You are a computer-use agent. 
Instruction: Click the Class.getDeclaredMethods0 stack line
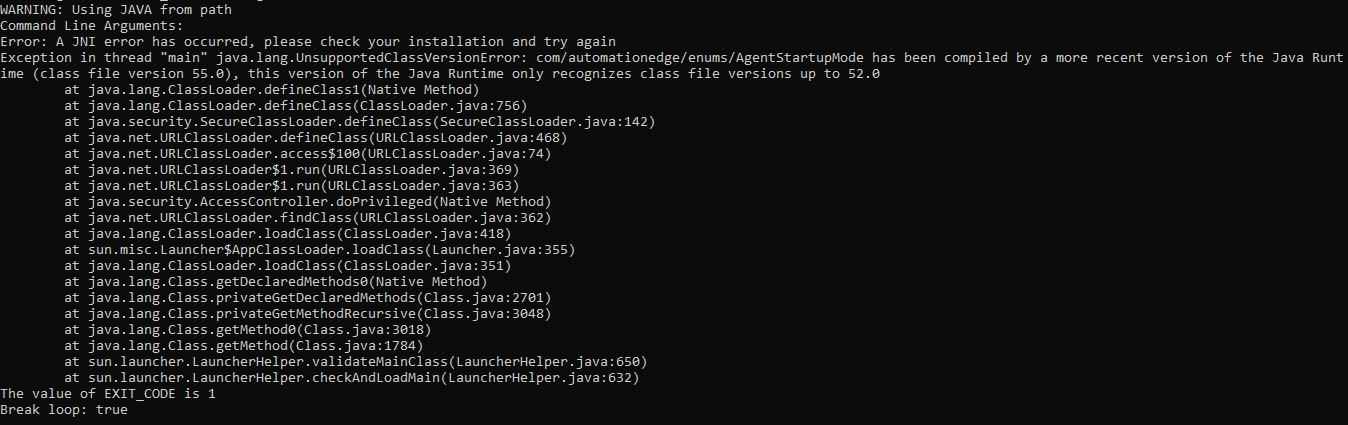pyautogui.click(x=276, y=281)
